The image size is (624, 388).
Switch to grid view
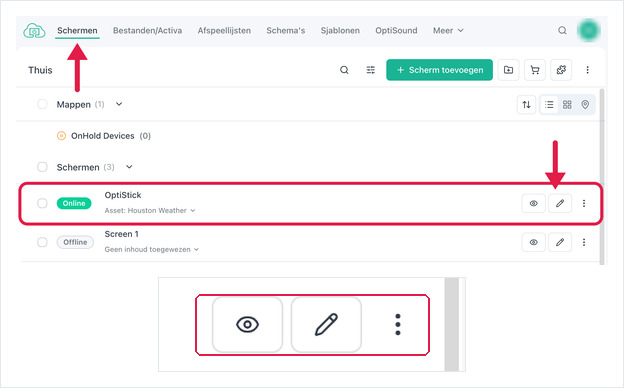[567, 105]
